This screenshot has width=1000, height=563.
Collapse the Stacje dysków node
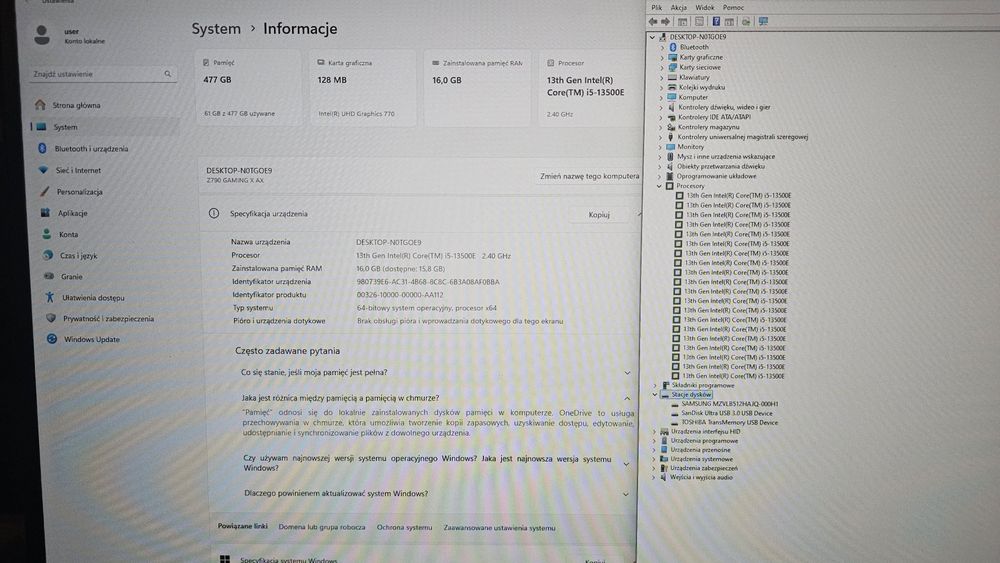[654, 395]
